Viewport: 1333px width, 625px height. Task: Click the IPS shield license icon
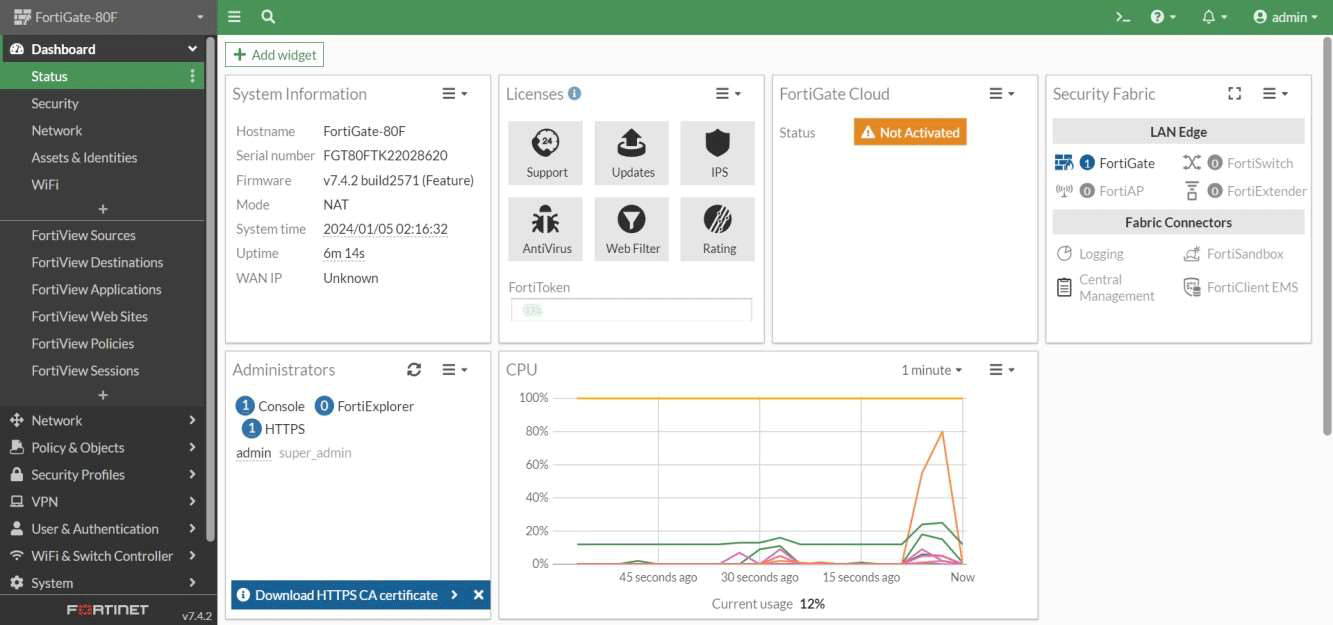tap(718, 153)
